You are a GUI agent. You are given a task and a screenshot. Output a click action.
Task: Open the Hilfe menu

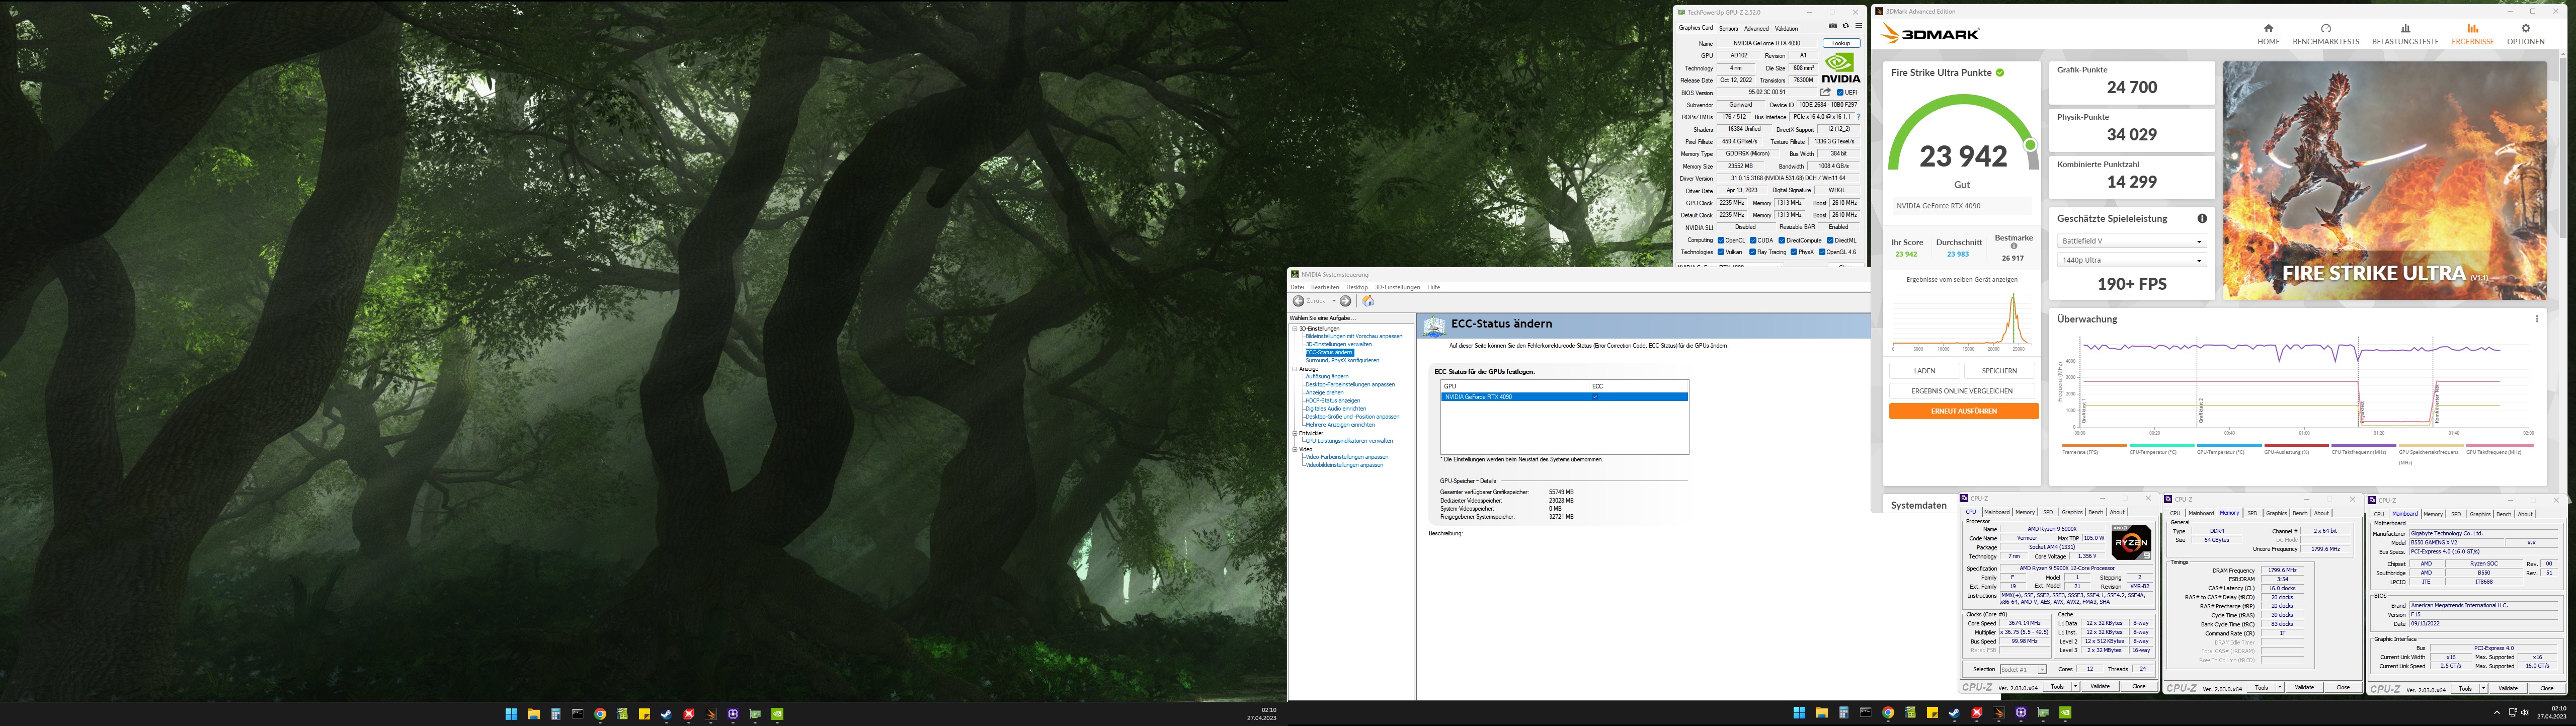(x=1433, y=287)
